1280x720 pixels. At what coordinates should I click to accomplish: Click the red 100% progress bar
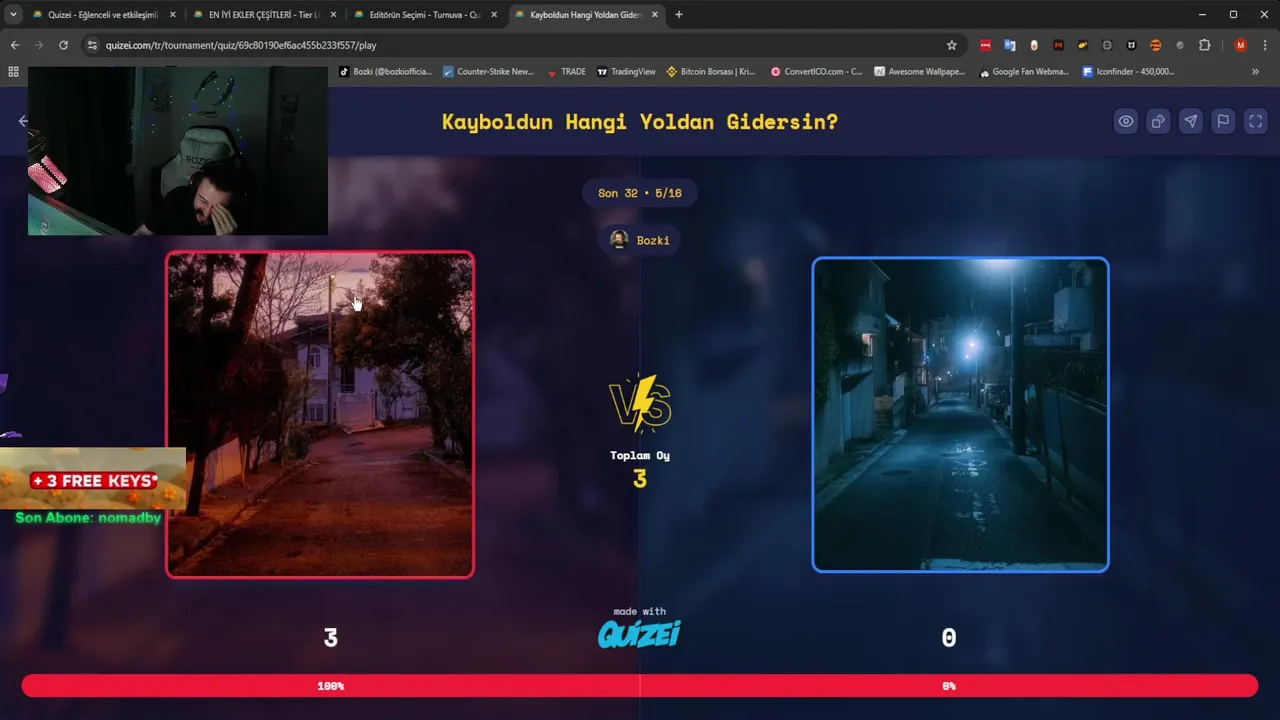(331, 686)
